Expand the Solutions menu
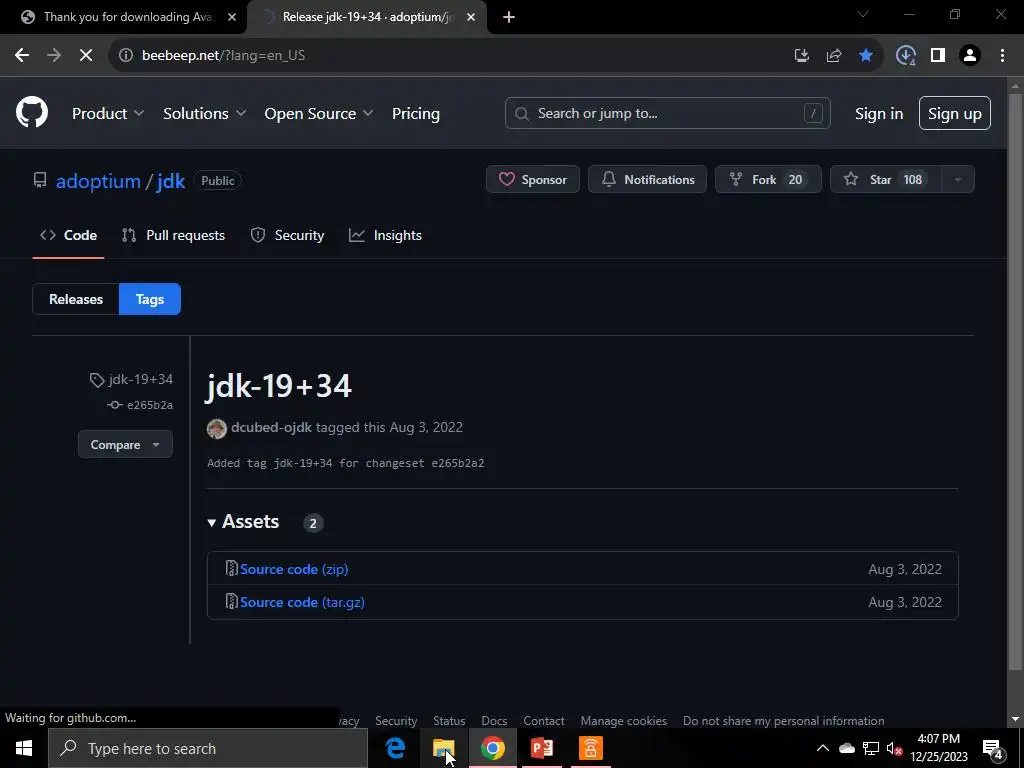Image resolution: width=1024 pixels, height=768 pixels. pos(204,114)
